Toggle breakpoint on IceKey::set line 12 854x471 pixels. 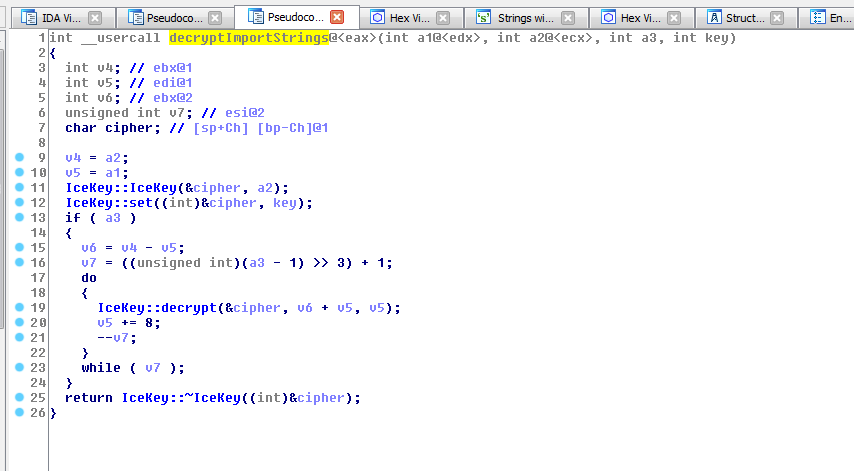point(20,202)
